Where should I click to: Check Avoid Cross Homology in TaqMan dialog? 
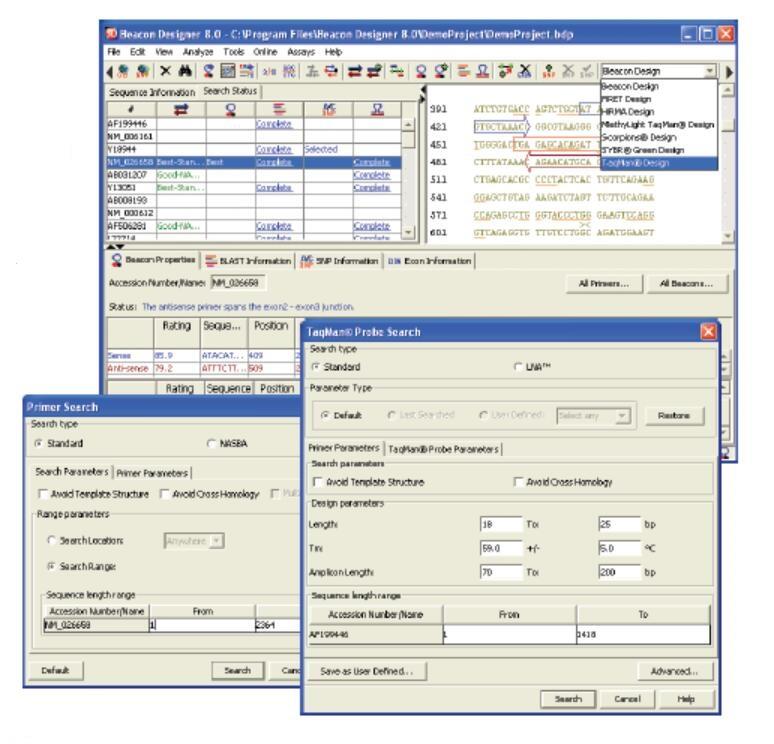[518, 482]
